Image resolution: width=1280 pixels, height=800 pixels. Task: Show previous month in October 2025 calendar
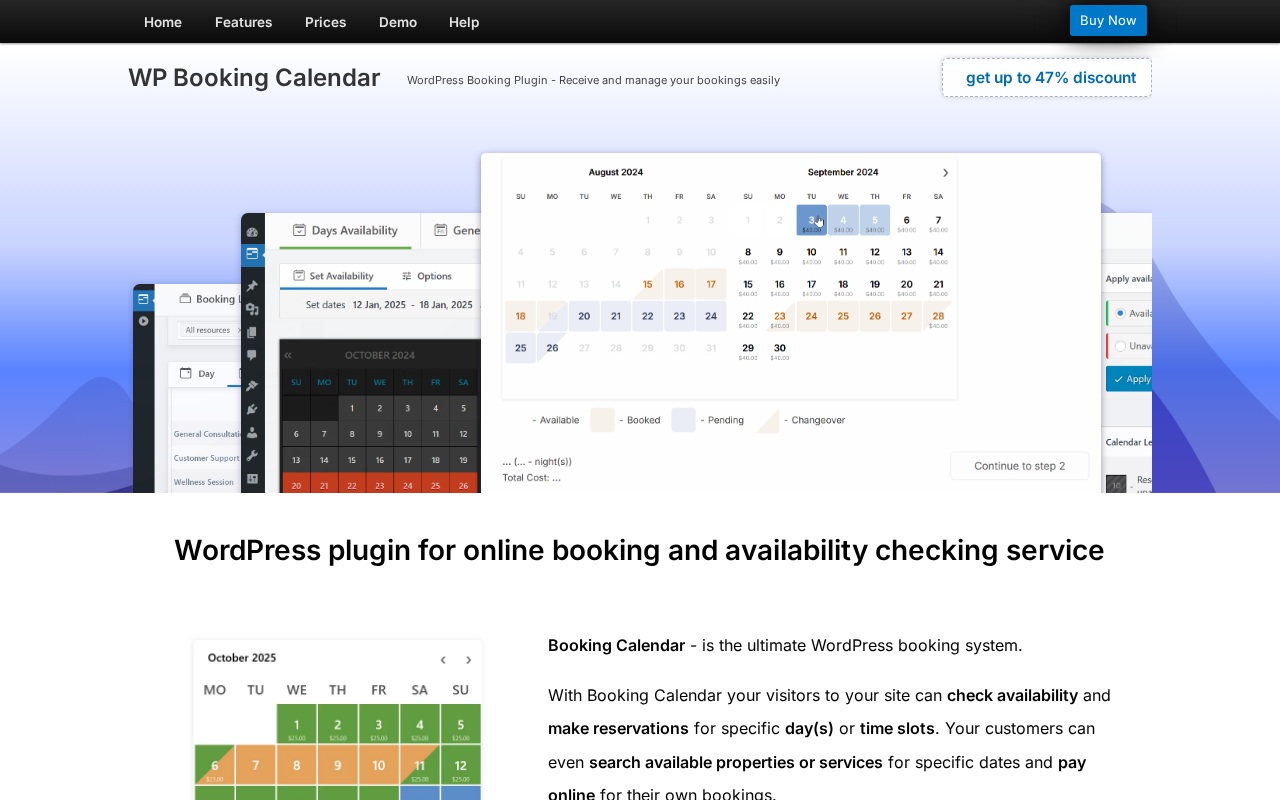pos(443,660)
